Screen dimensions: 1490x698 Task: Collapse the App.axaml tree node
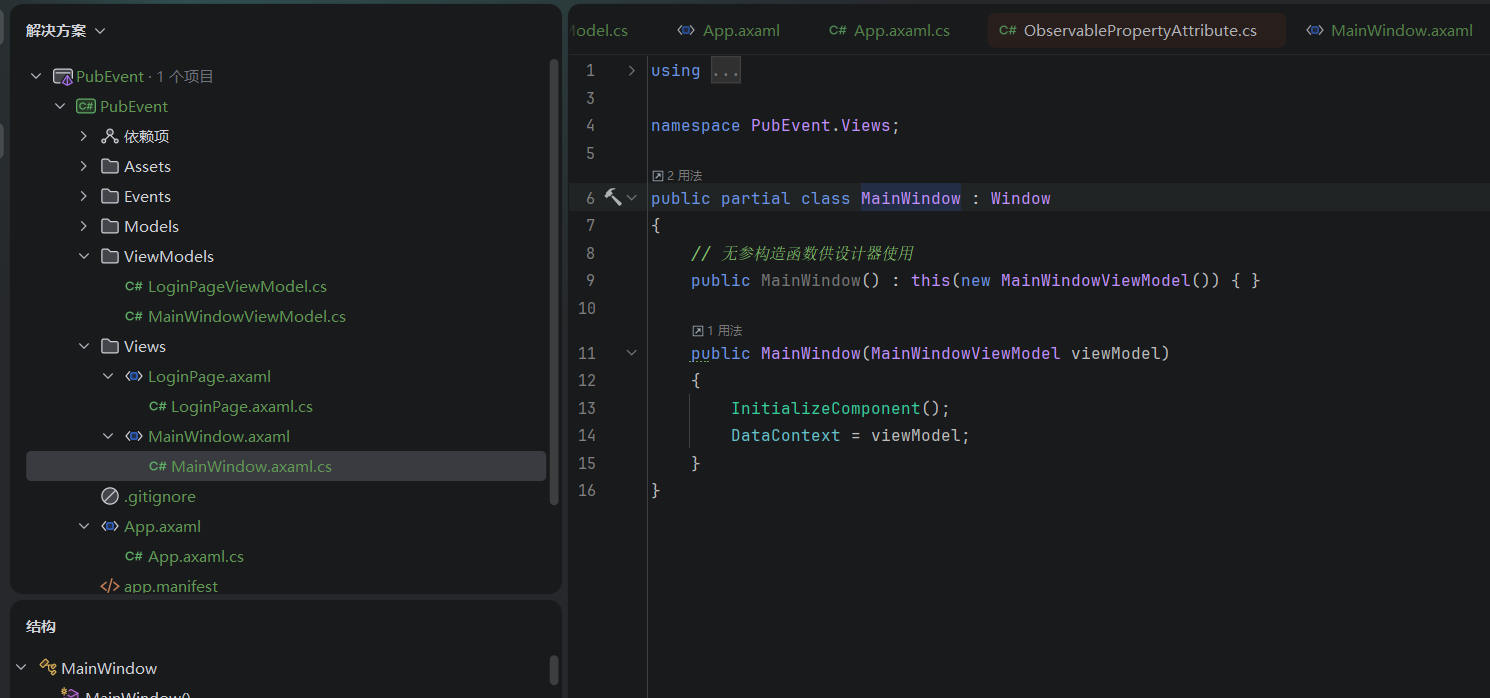click(x=84, y=527)
